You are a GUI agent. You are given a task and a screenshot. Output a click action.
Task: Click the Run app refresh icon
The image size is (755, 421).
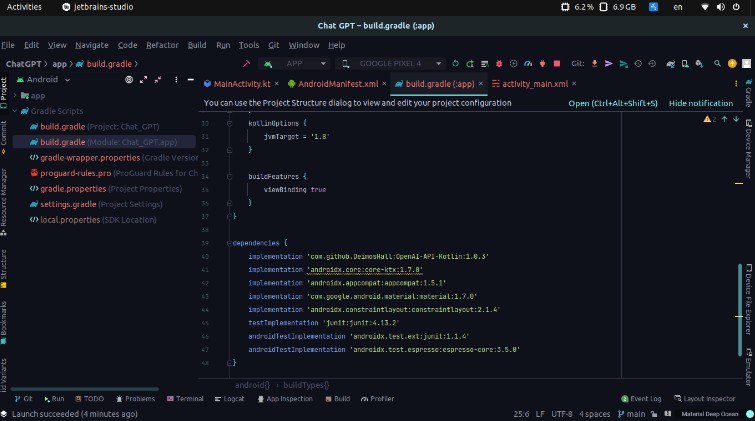(455, 64)
